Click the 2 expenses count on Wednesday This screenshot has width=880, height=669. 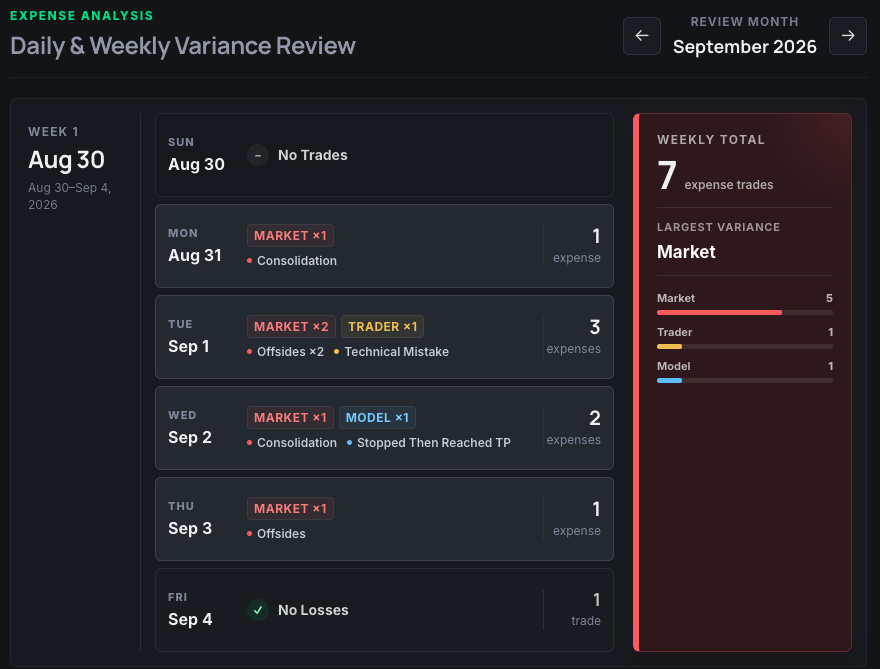click(574, 428)
